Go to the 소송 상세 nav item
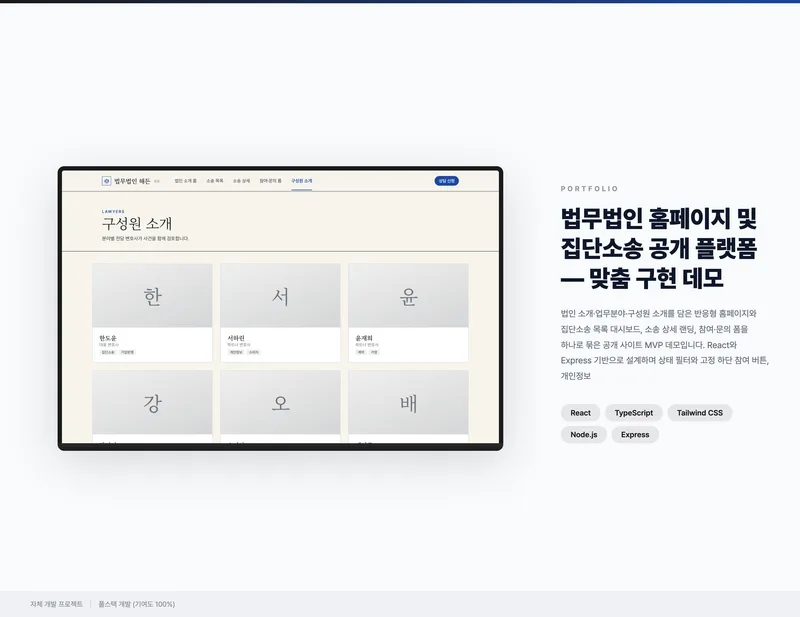Screen dimensions: 800x617 tap(241, 181)
